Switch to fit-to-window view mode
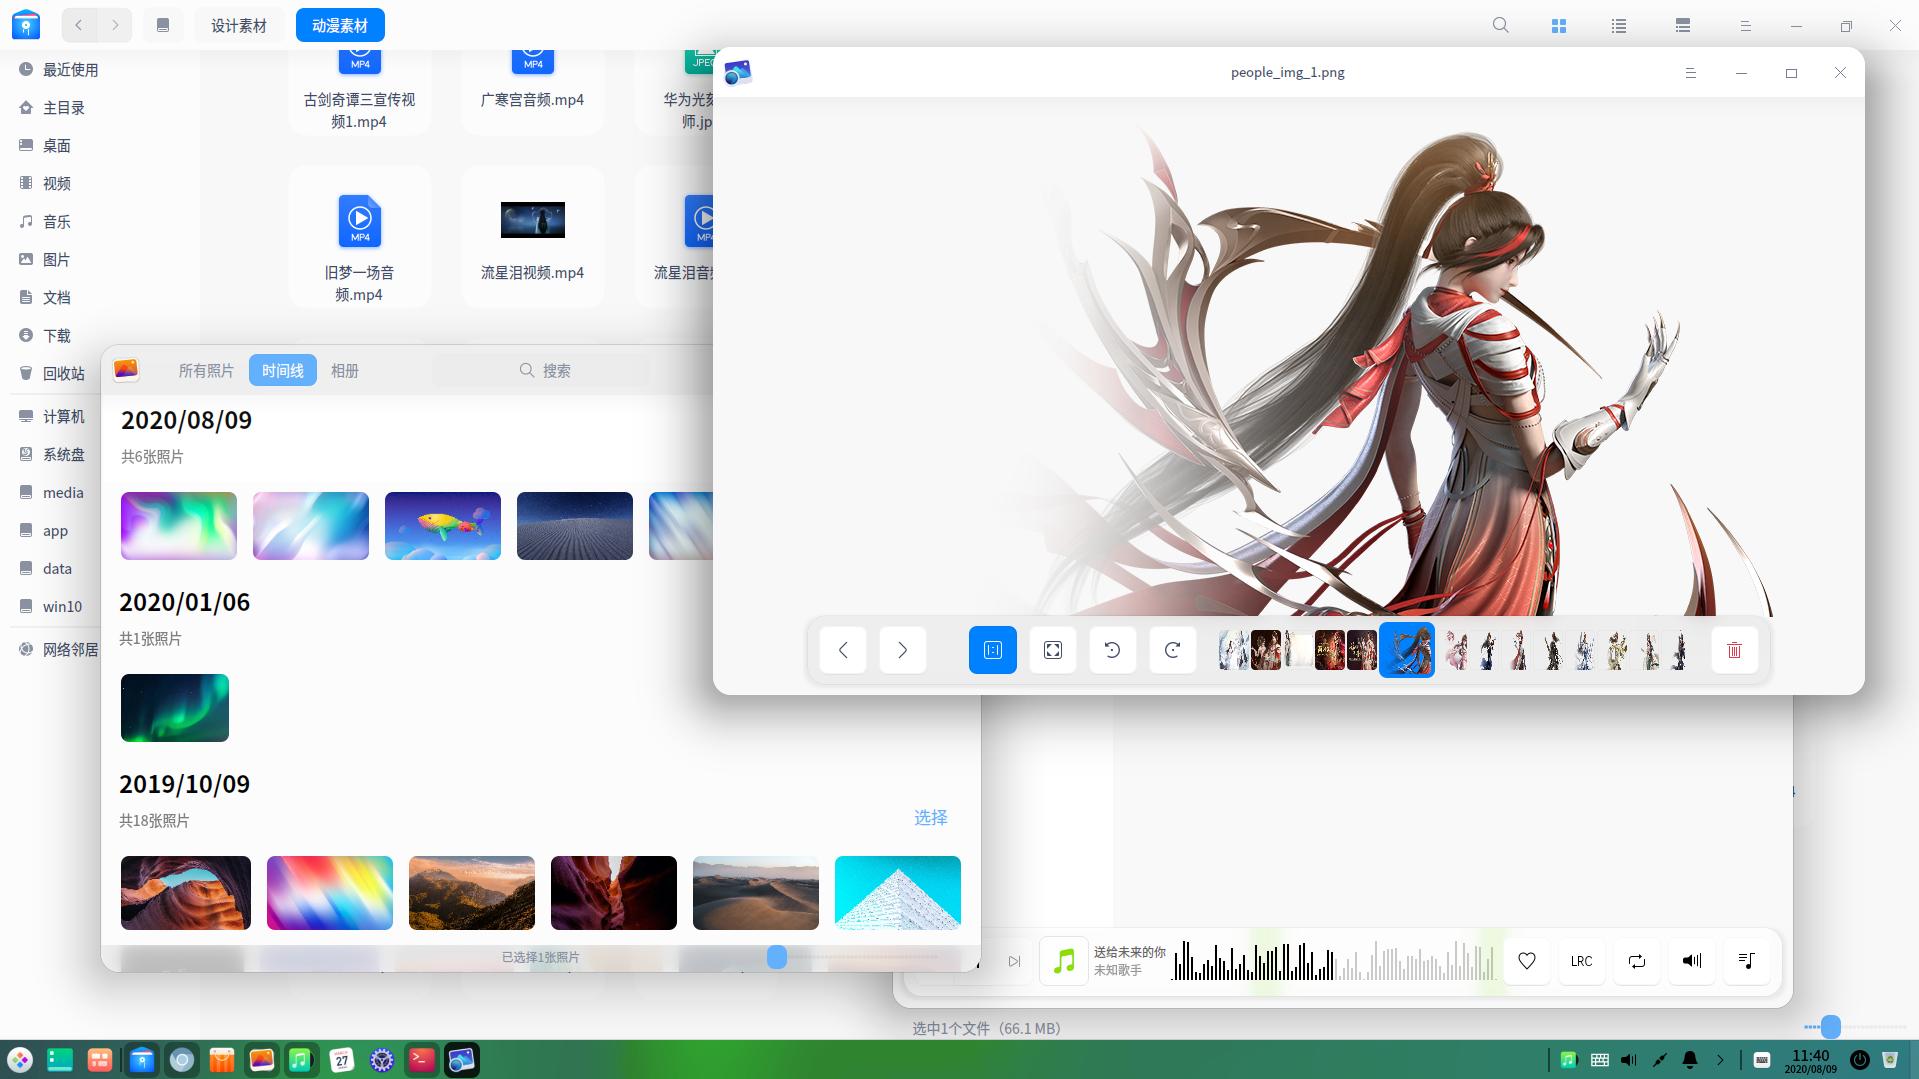The height and width of the screenshot is (1079, 1919). [1052, 650]
